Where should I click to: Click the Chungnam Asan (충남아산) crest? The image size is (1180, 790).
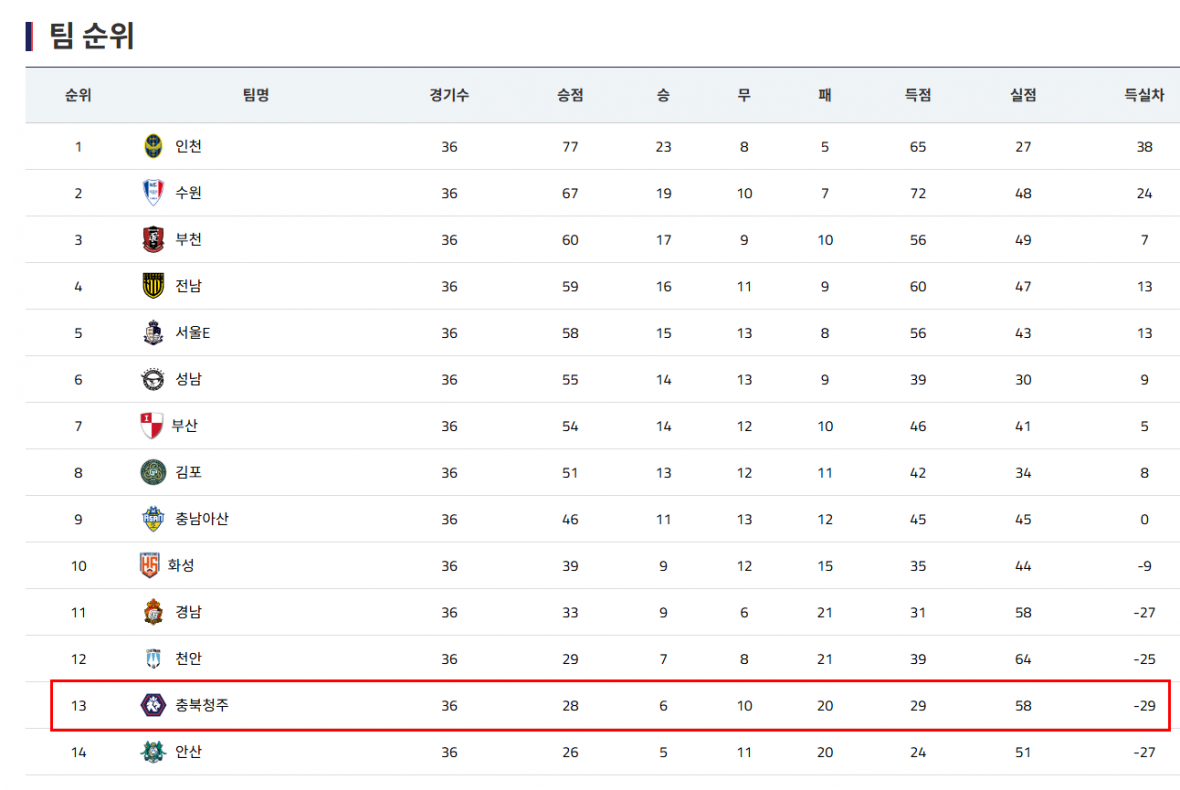point(152,519)
